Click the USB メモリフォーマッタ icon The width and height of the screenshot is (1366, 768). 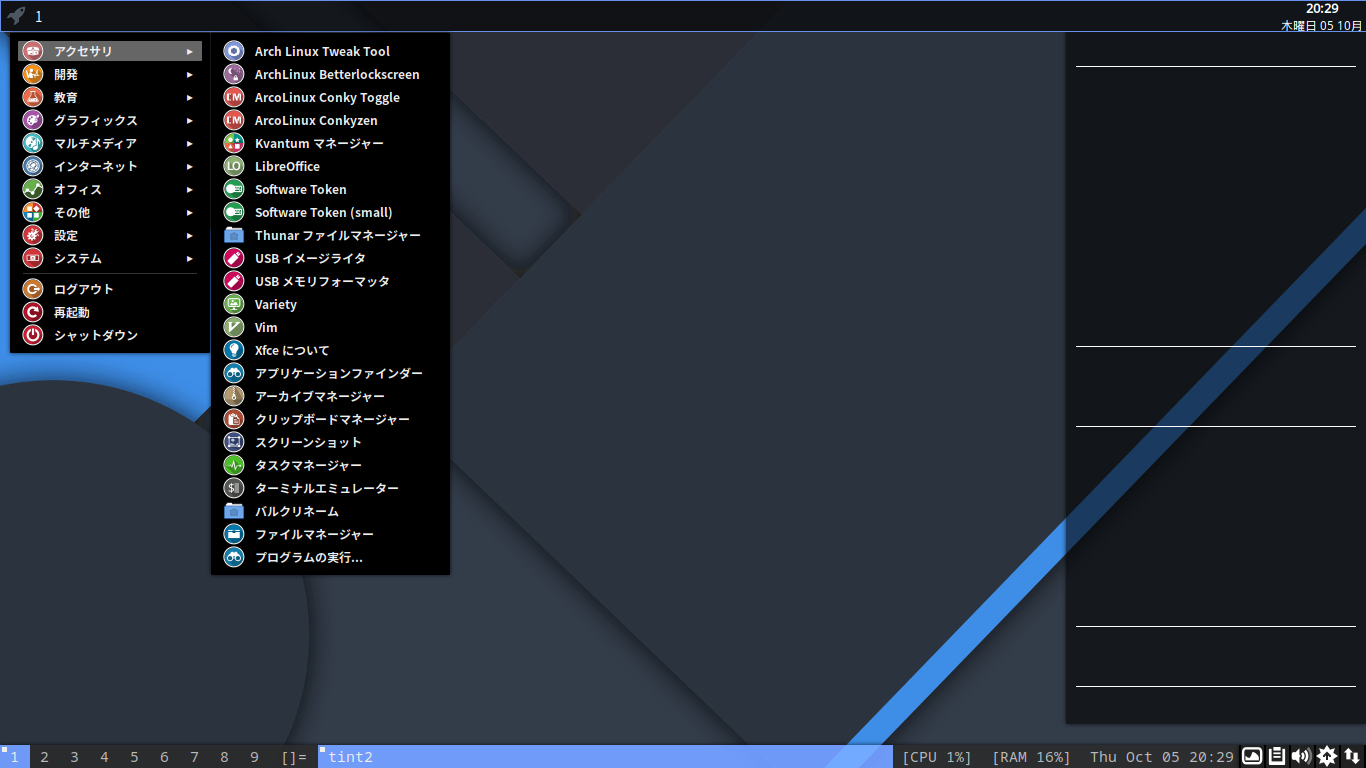click(234, 281)
